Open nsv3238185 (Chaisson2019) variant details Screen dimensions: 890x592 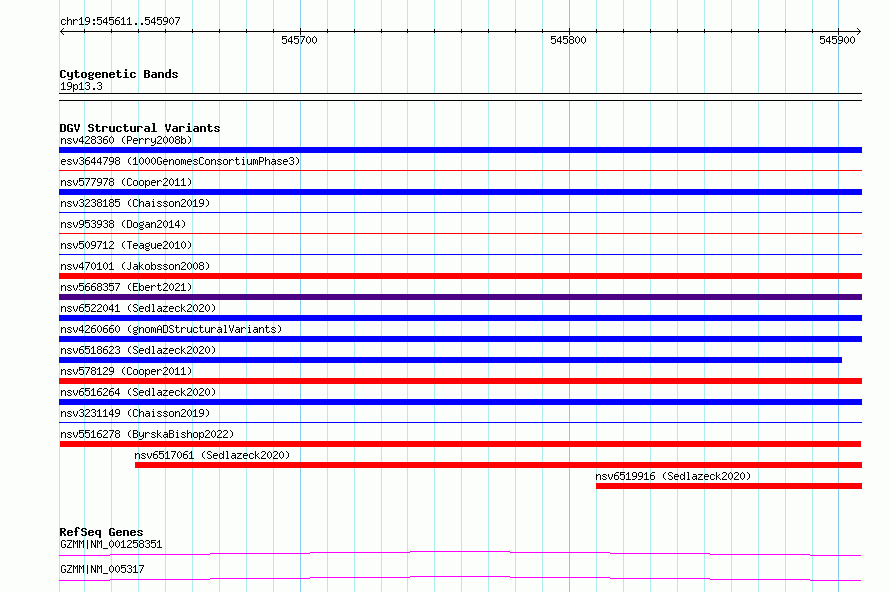pos(135,203)
